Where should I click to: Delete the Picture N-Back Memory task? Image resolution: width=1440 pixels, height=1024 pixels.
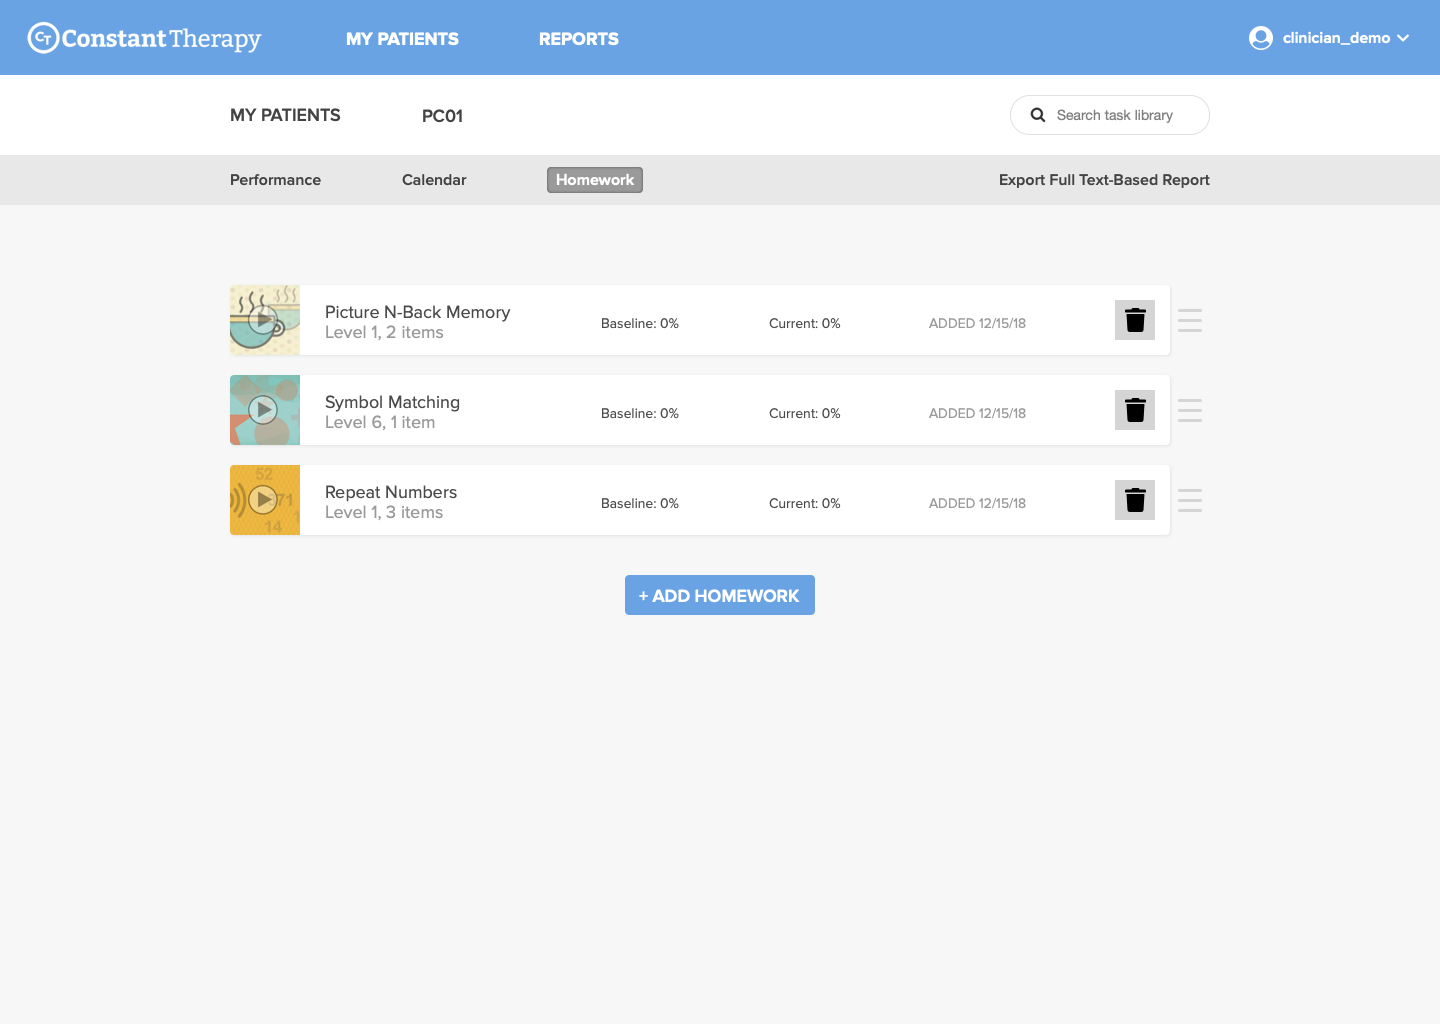[x=1135, y=320]
